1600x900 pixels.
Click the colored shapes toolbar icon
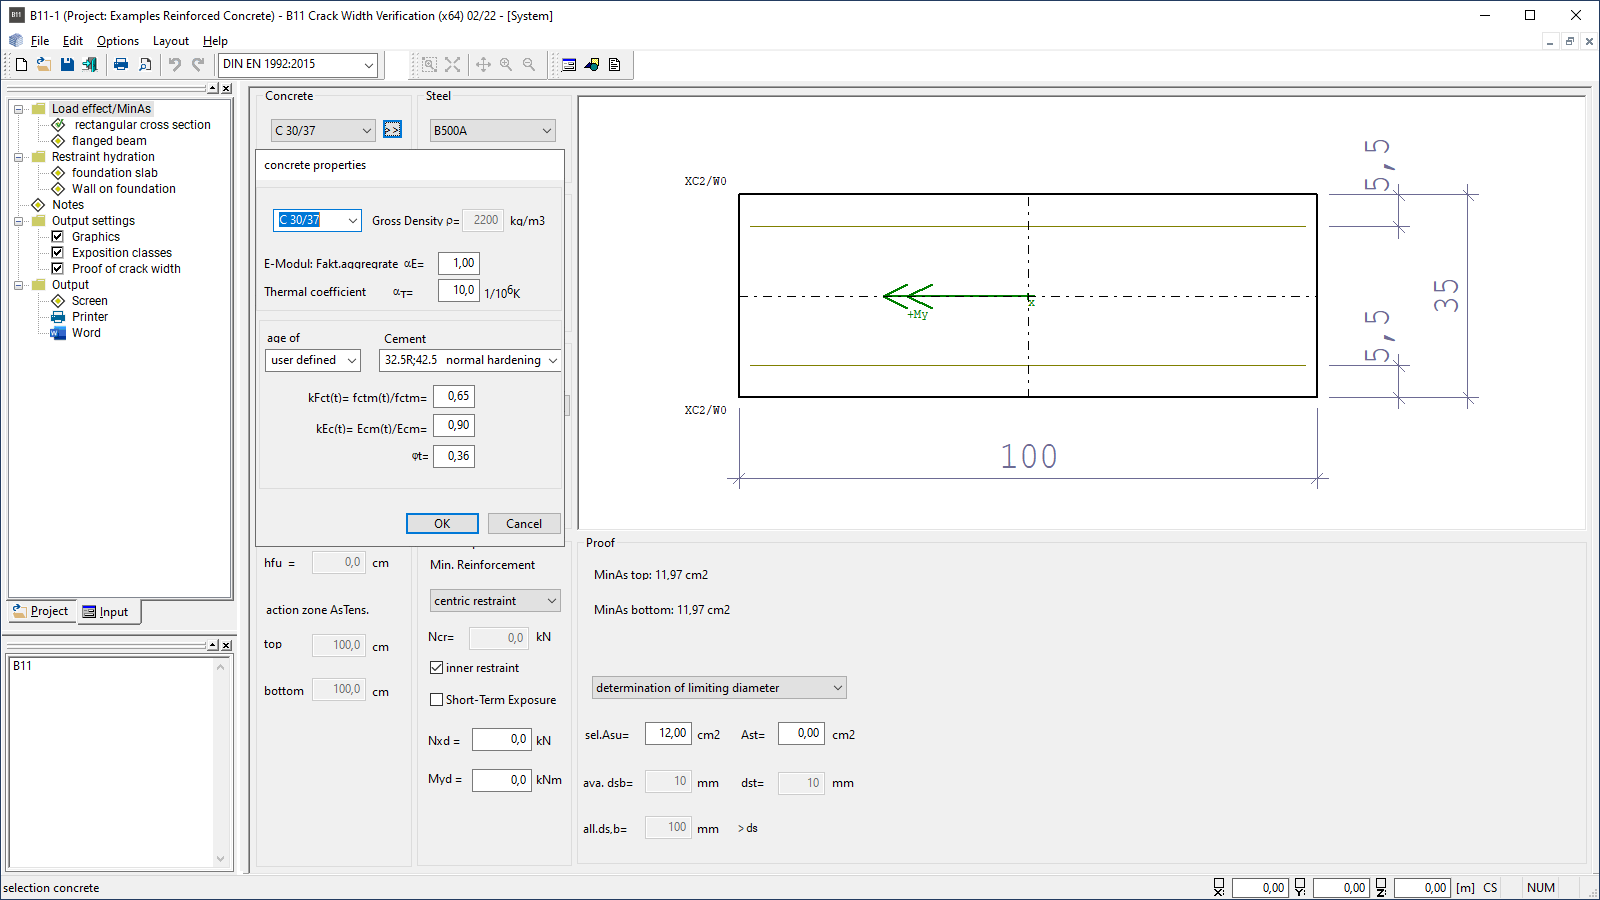(x=592, y=64)
